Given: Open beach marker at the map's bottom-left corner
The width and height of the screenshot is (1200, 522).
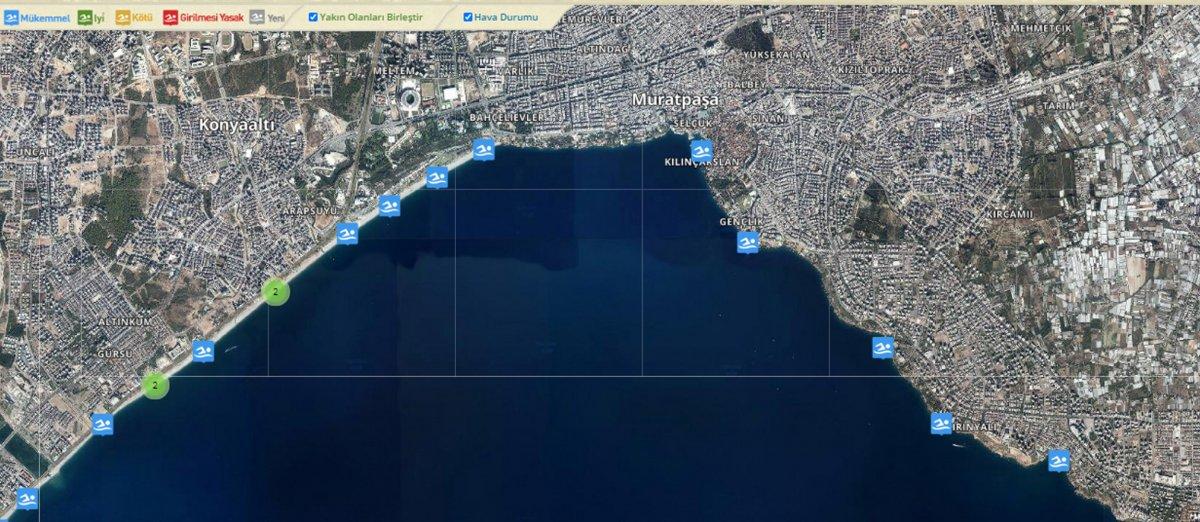Looking at the screenshot, I should click(27, 499).
